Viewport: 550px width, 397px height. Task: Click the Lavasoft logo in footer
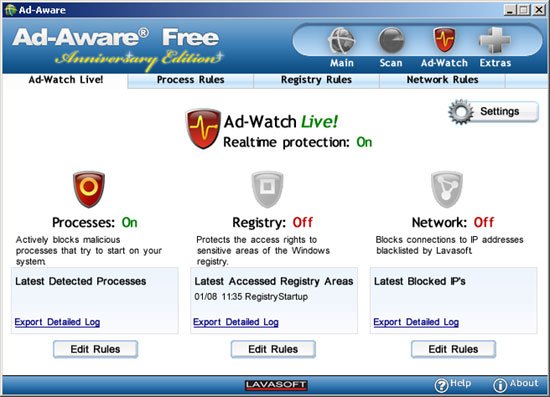click(276, 385)
